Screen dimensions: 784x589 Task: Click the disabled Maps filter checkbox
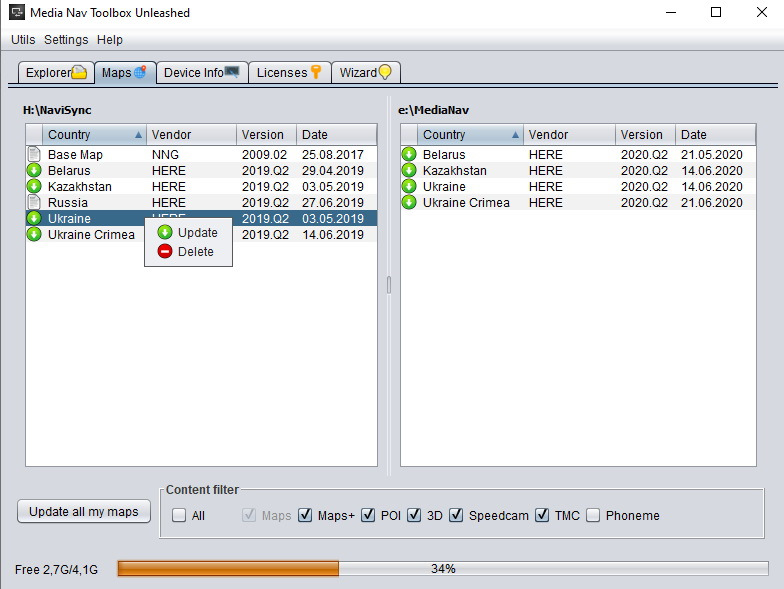tap(249, 515)
